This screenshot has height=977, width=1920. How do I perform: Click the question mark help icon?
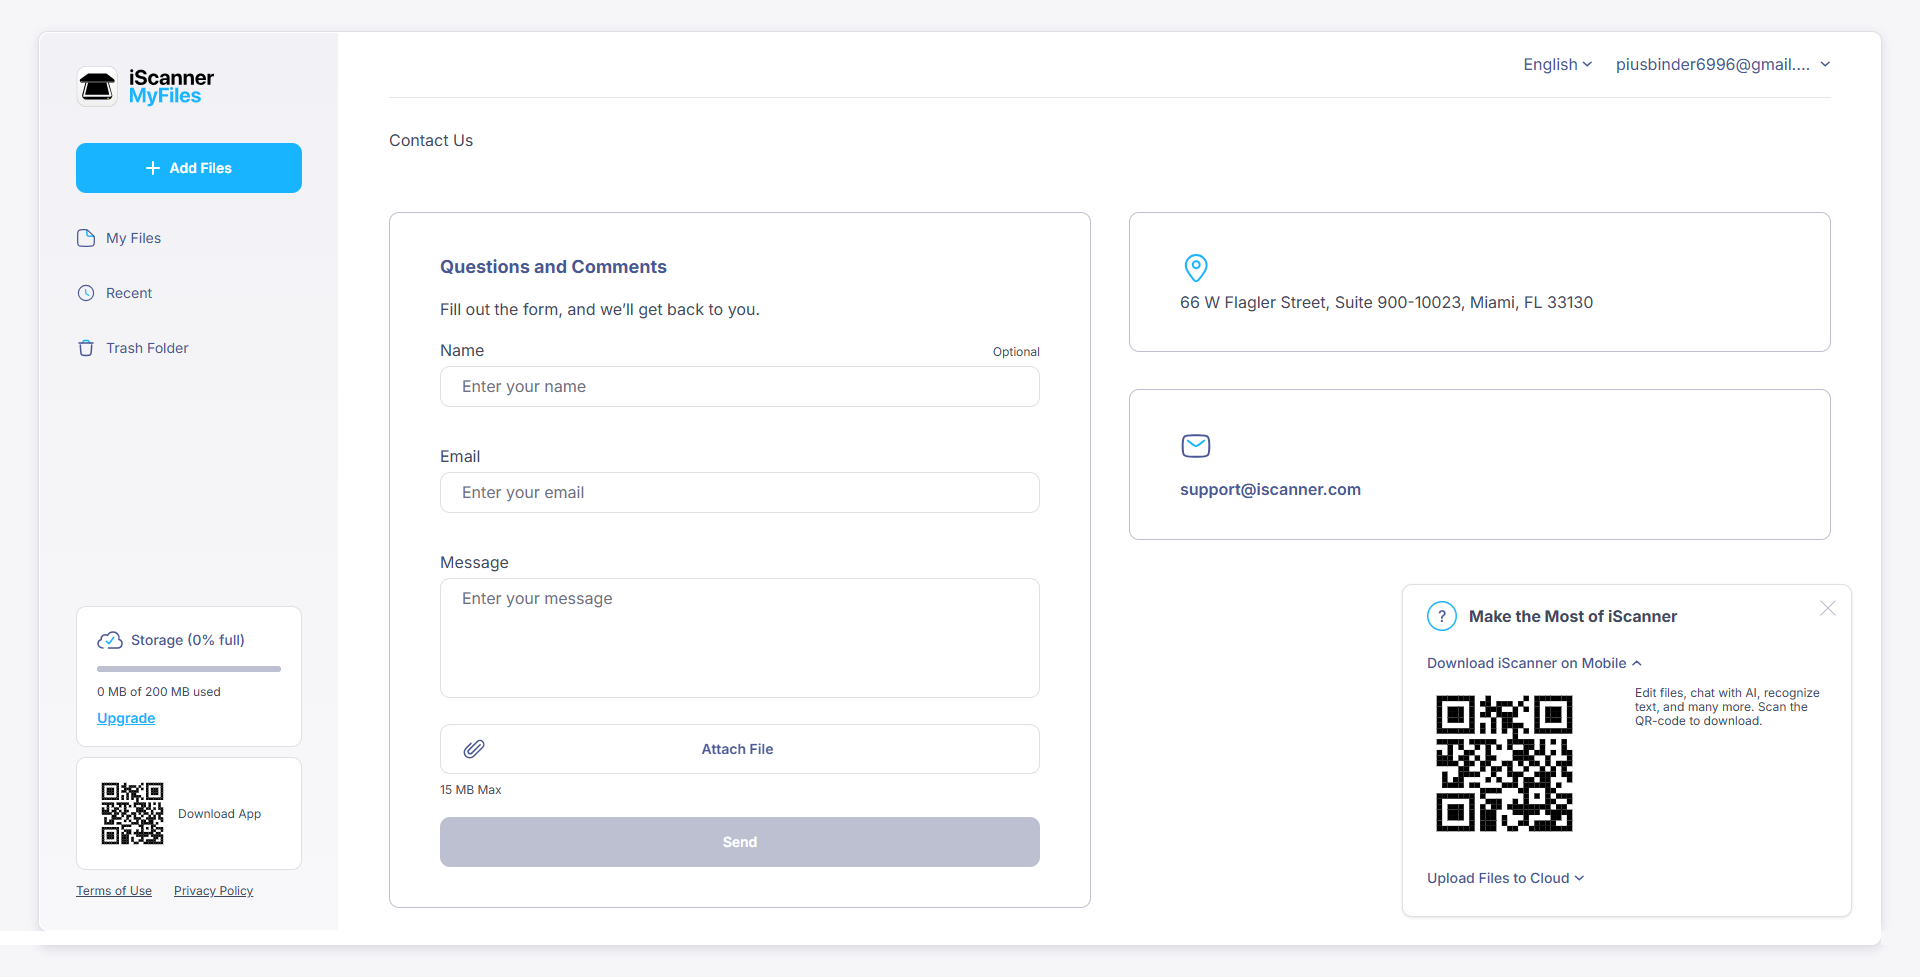pyautogui.click(x=1441, y=616)
